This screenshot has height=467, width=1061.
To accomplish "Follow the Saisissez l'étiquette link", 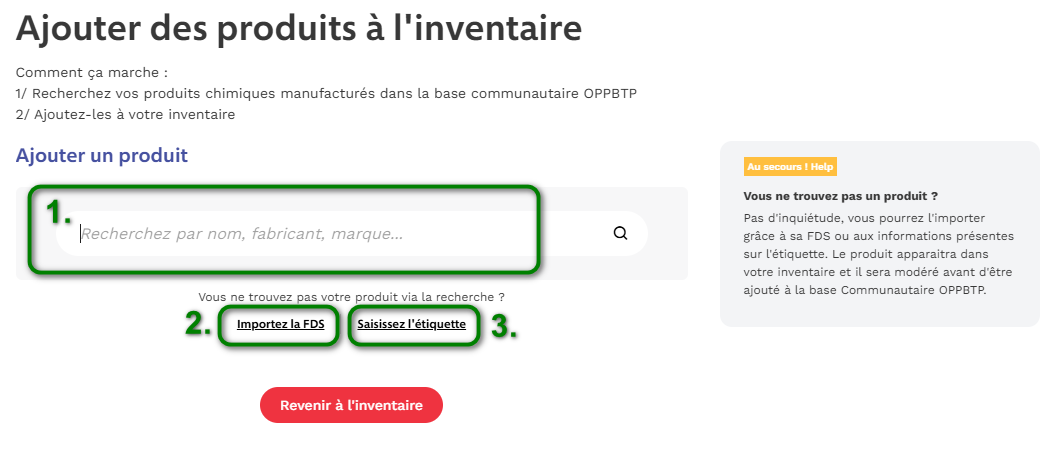I will point(411,324).
